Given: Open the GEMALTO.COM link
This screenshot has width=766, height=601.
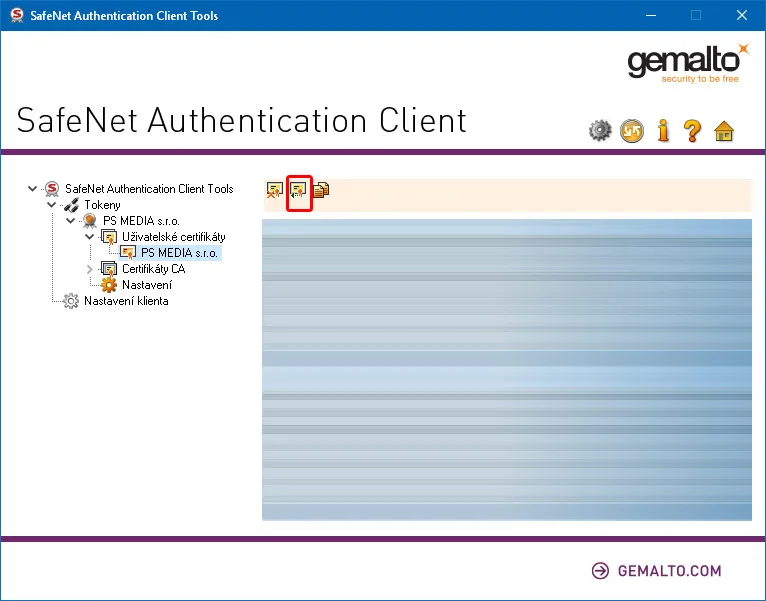Looking at the screenshot, I should click(669, 571).
